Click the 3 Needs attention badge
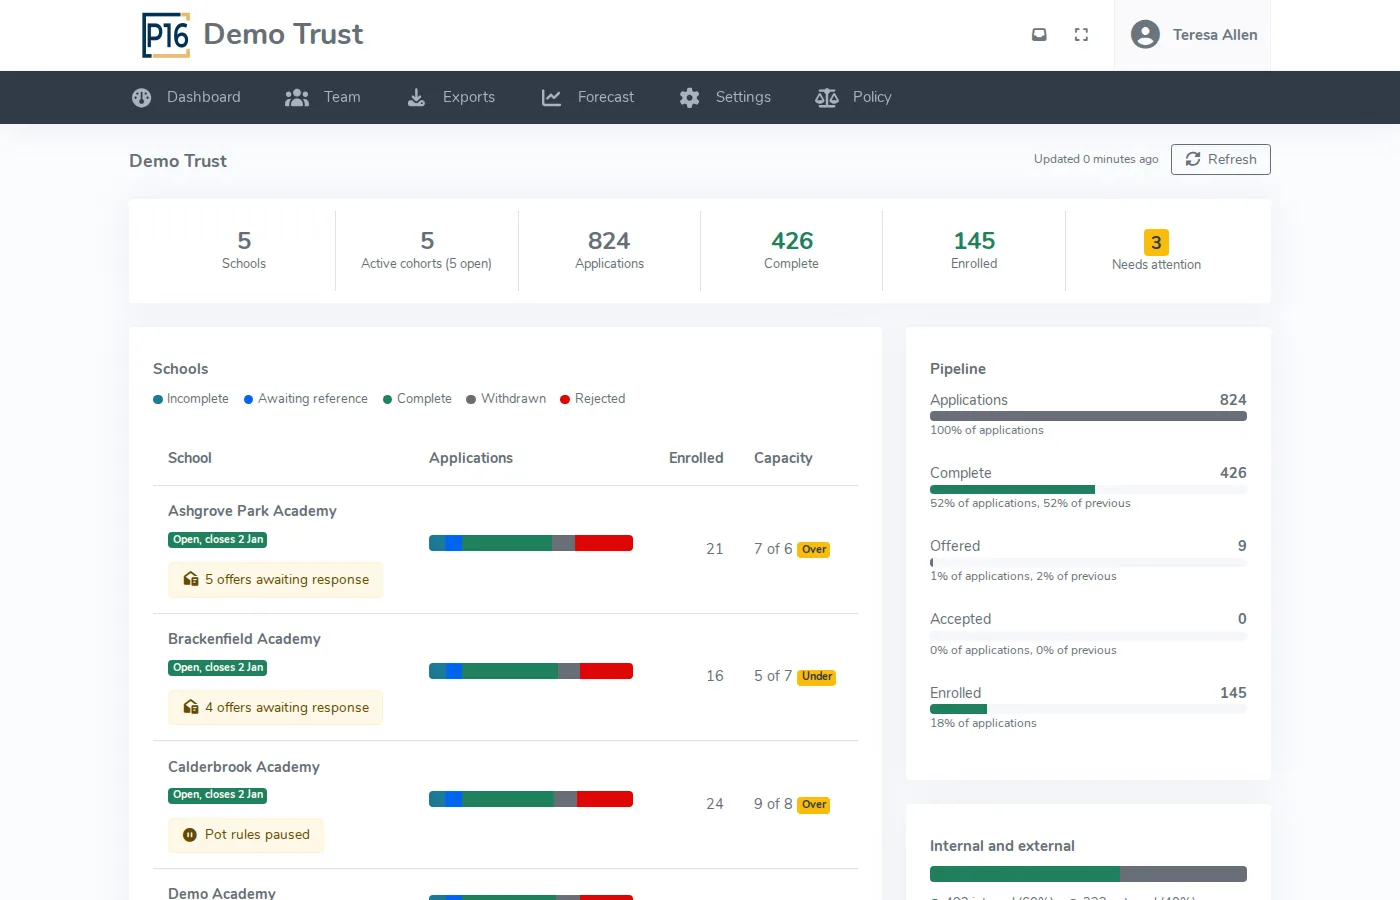1400x900 pixels. (1156, 242)
